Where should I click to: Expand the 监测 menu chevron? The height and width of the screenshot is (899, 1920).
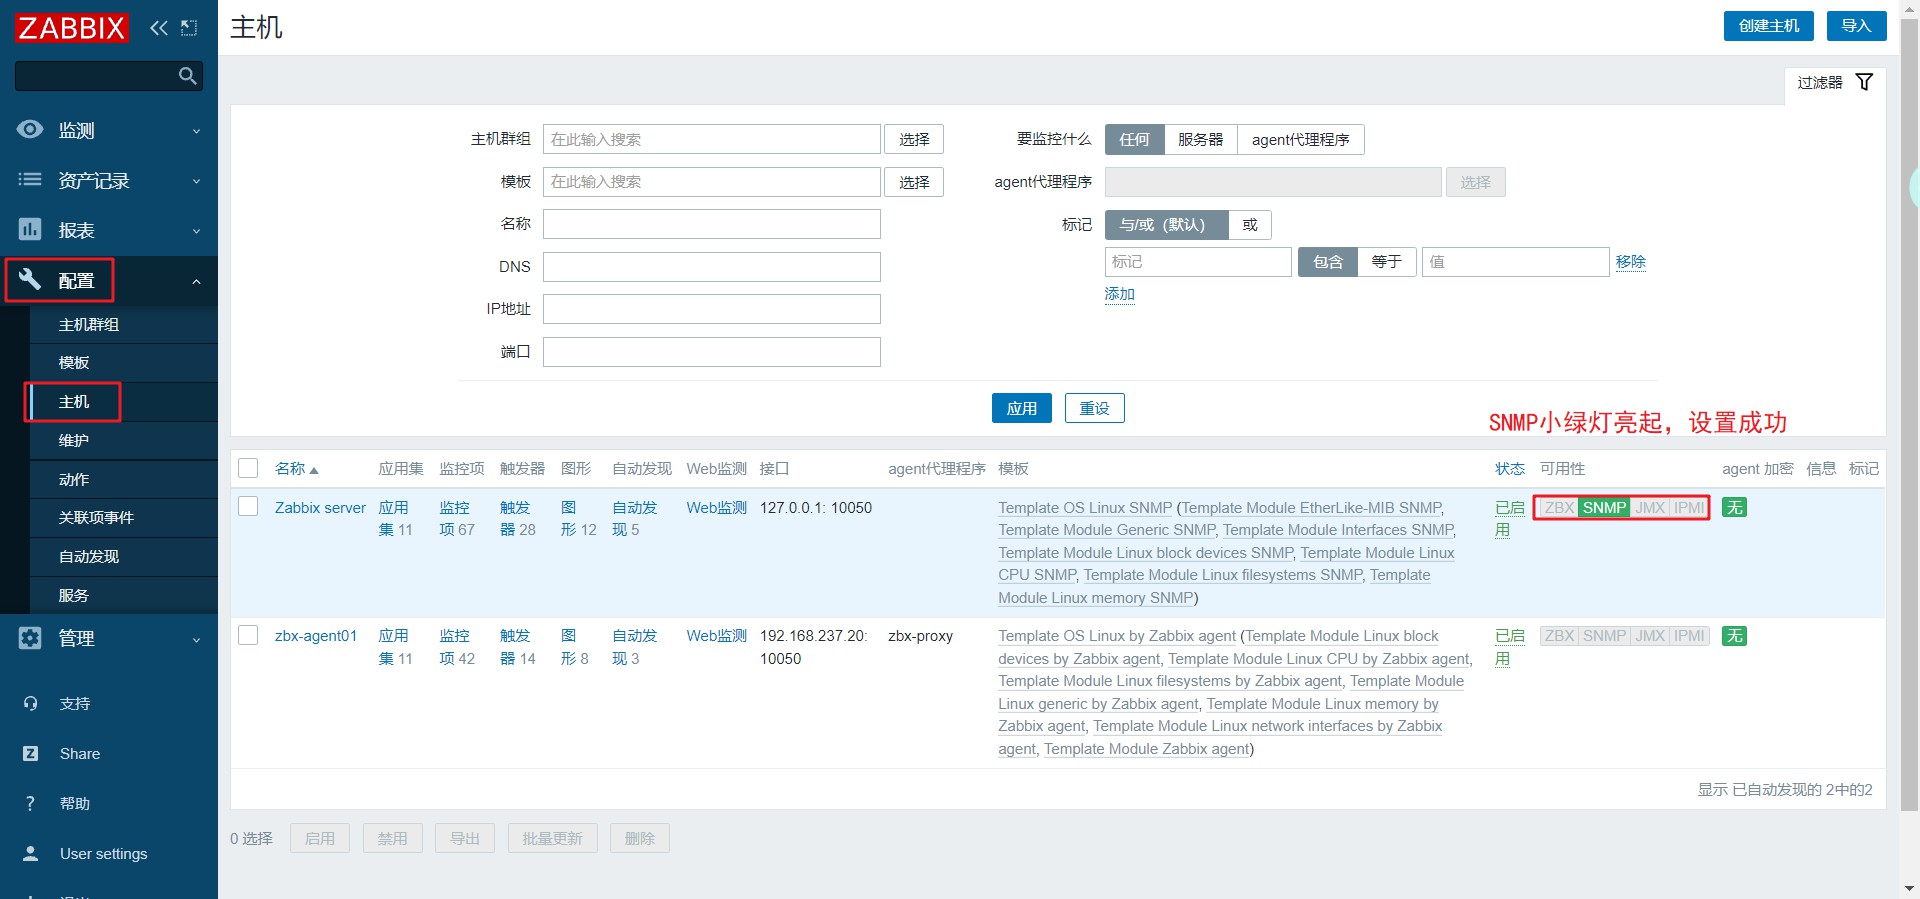(196, 131)
